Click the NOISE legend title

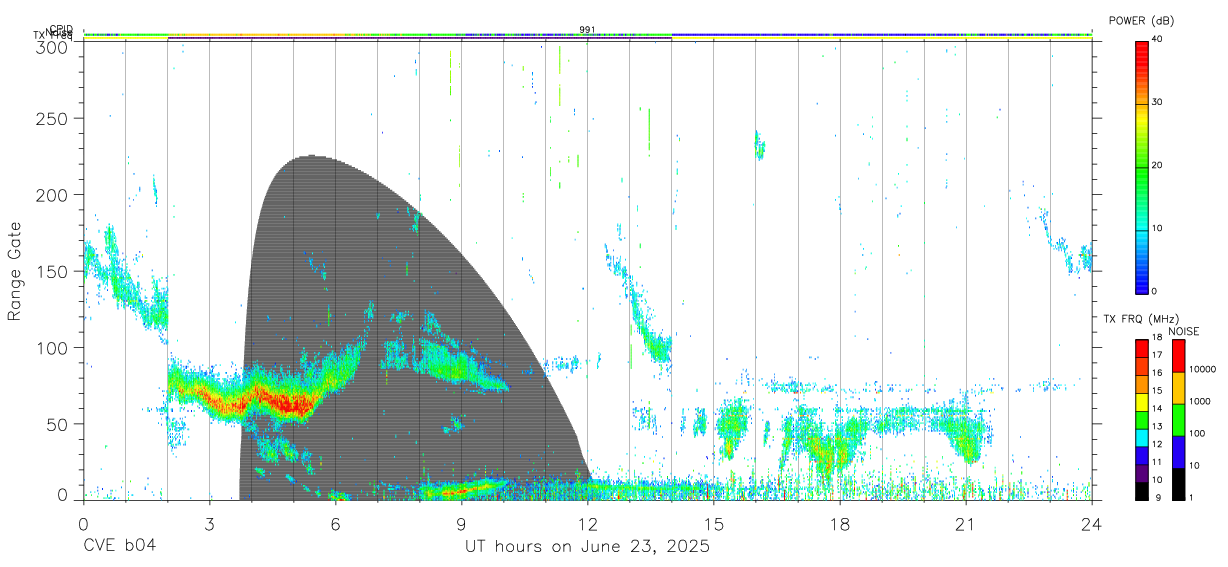pyautogui.click(x=1184, y=331)
